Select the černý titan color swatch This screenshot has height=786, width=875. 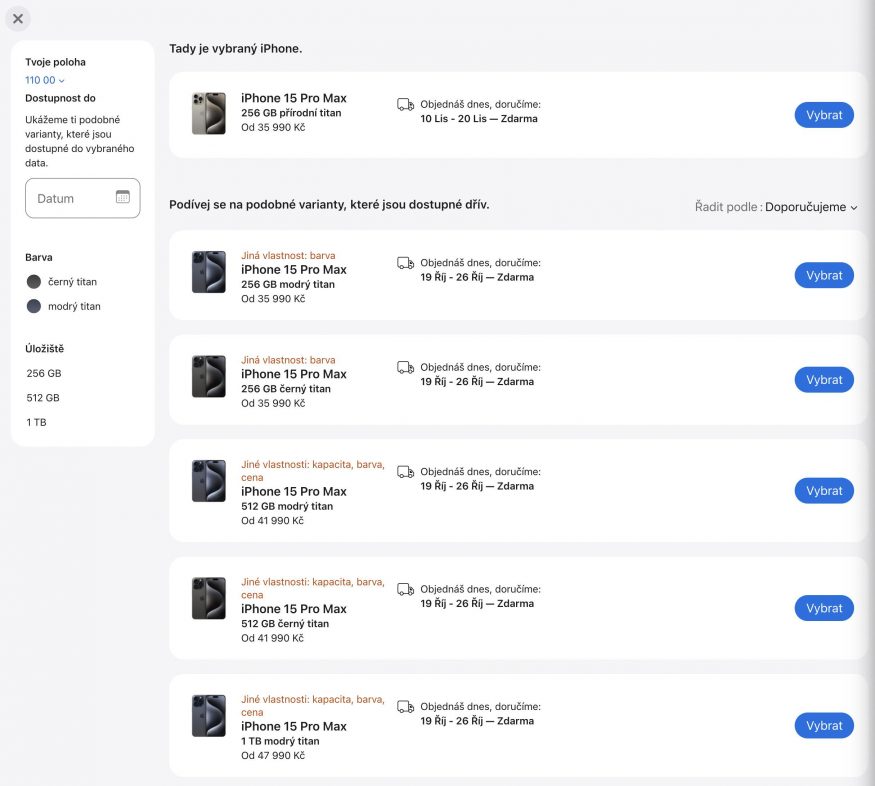(34, 282)
